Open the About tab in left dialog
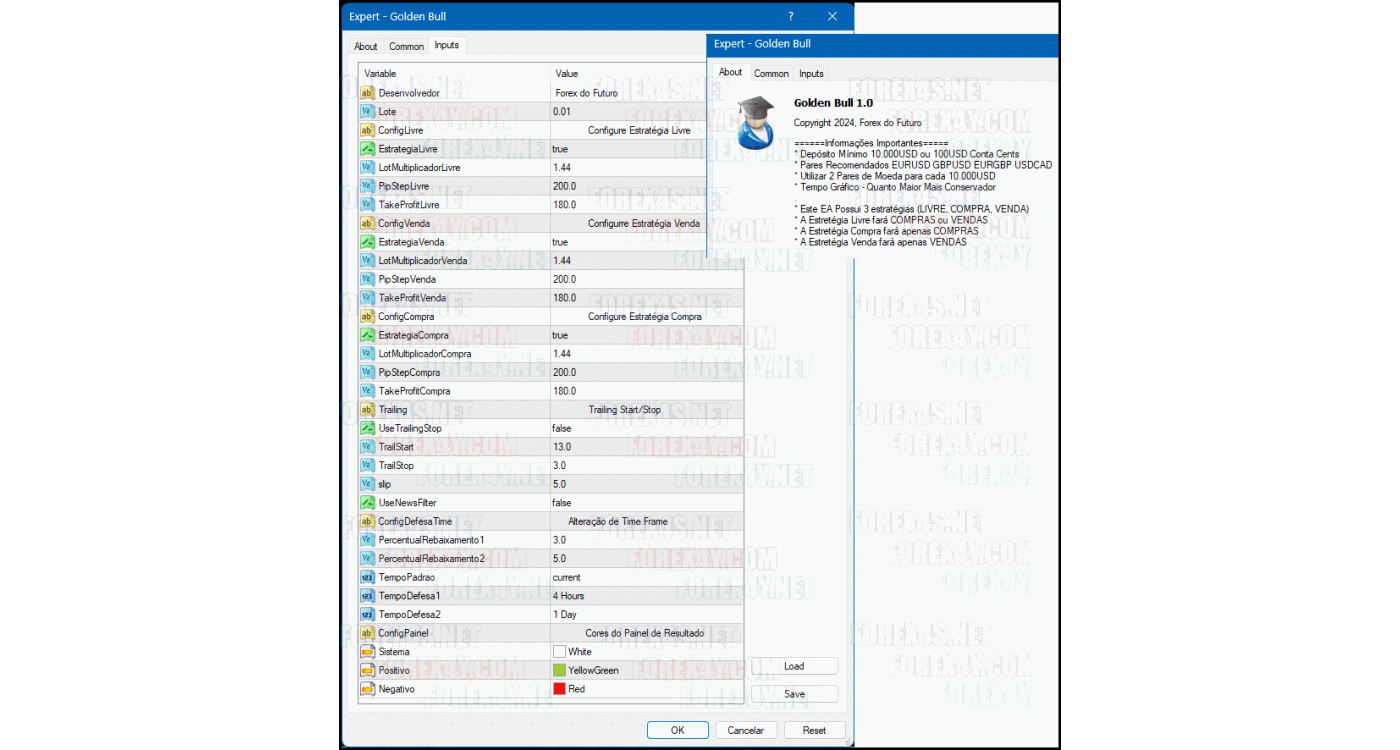The height and width of the screenshot is (750, 1400). (x=366, y=46)
